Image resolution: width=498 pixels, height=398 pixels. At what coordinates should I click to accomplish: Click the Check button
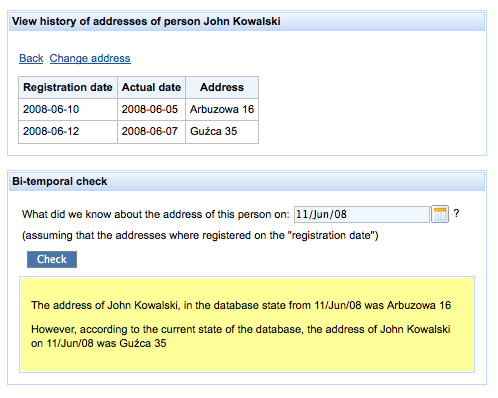coord(52,259)
